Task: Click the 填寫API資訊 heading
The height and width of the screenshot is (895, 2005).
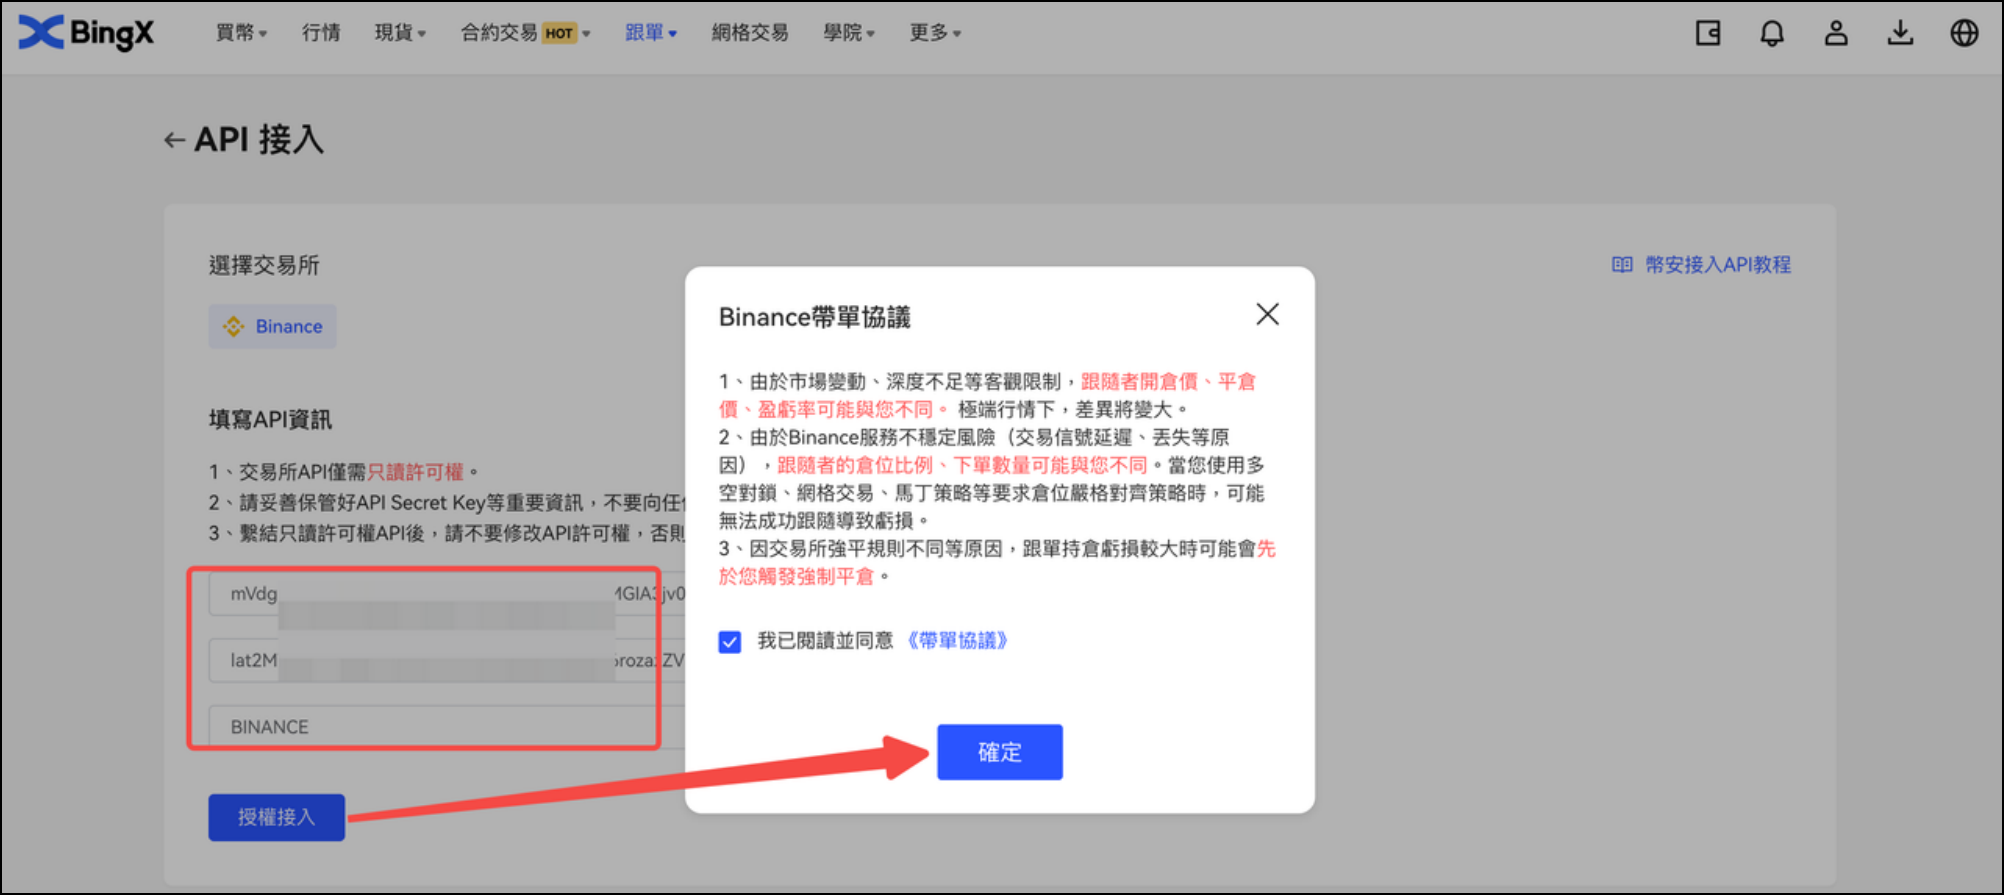Action: coord(270,419)
